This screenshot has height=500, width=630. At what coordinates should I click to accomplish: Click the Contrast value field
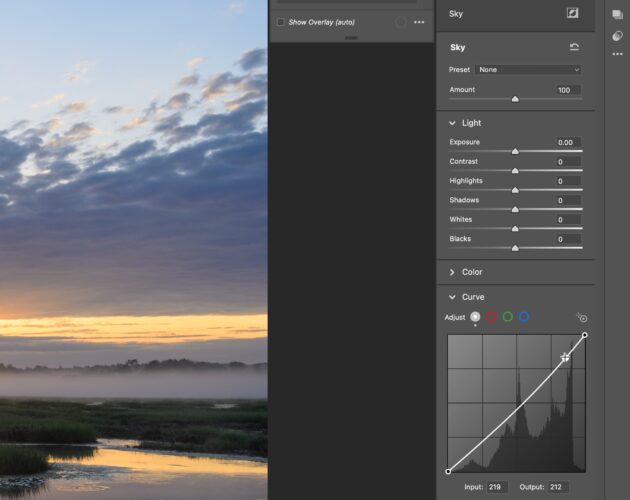click(567, 162)
